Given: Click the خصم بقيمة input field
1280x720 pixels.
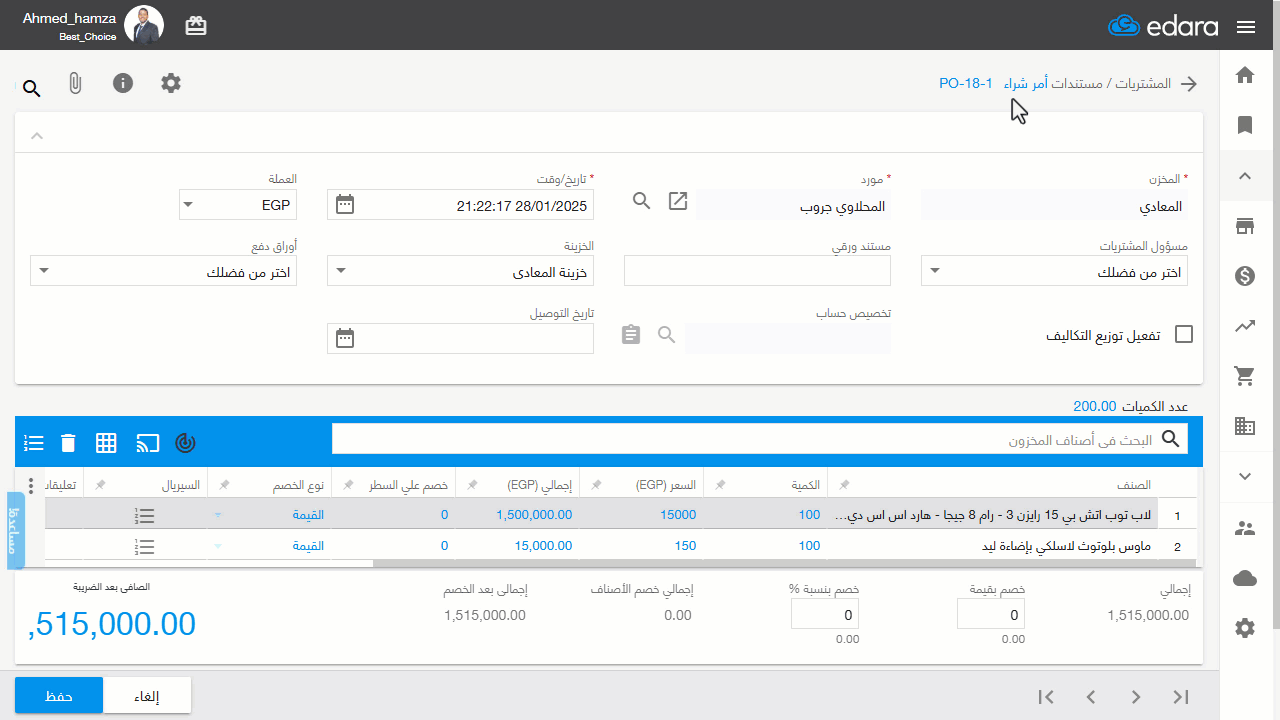Looking at the screenshot, I should 990,615.
